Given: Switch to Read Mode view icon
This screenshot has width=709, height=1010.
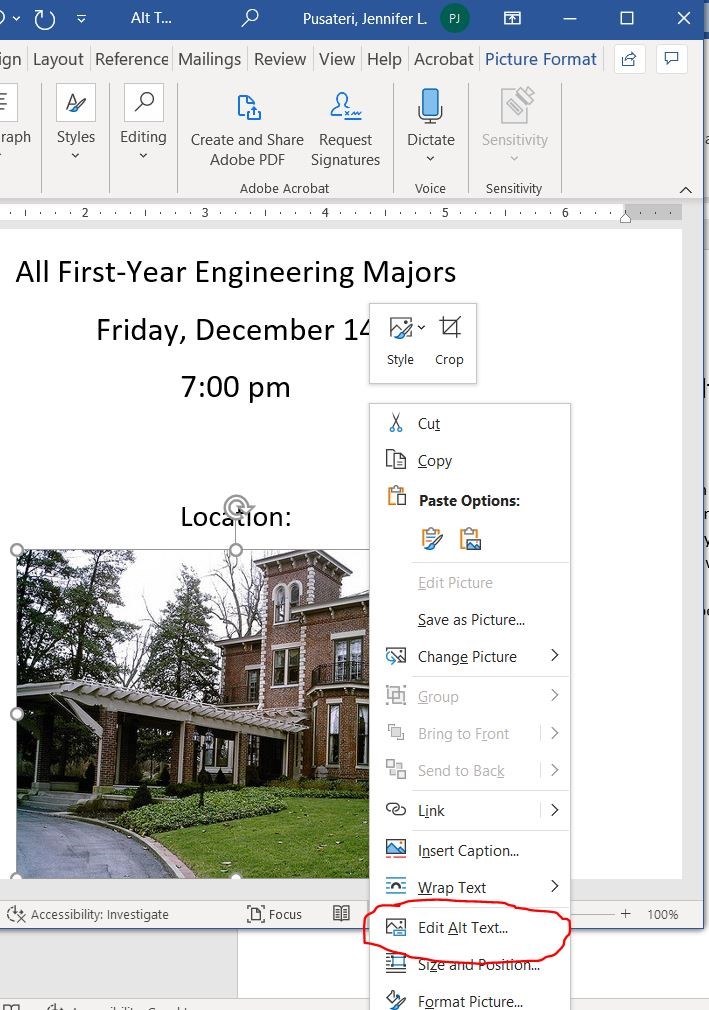Looking at the screenshot, I should point(341,913).
